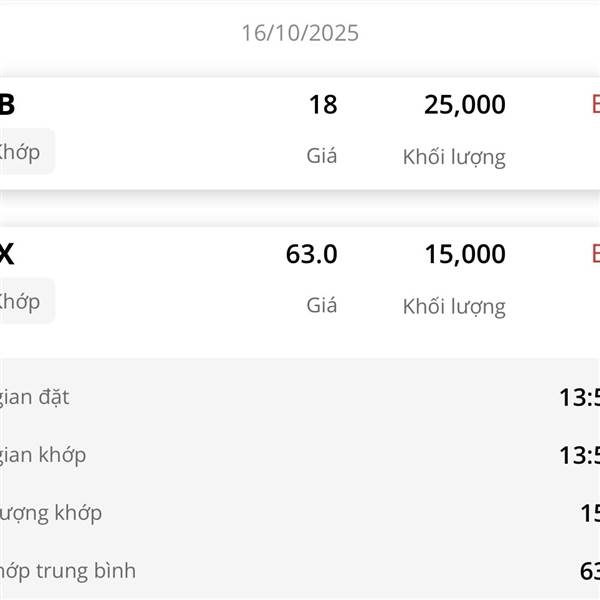
Task: Click the red text beside 25,000 volume
Action: point(595,104)
